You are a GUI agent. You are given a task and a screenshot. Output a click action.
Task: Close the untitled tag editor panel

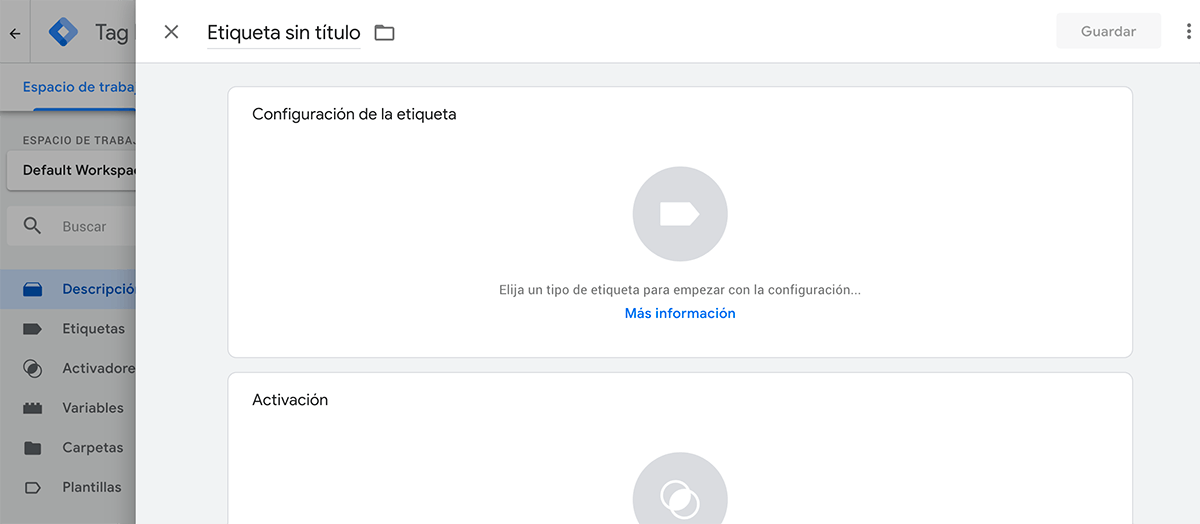171,32
